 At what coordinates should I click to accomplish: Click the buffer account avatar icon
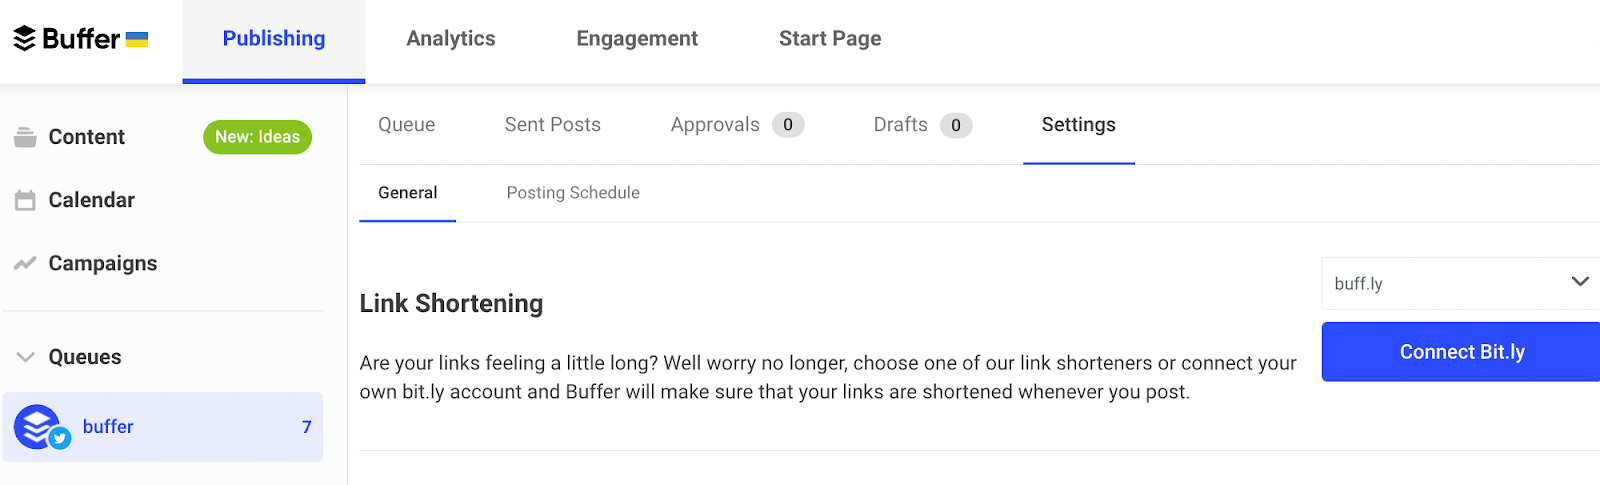tap(37, 426)
